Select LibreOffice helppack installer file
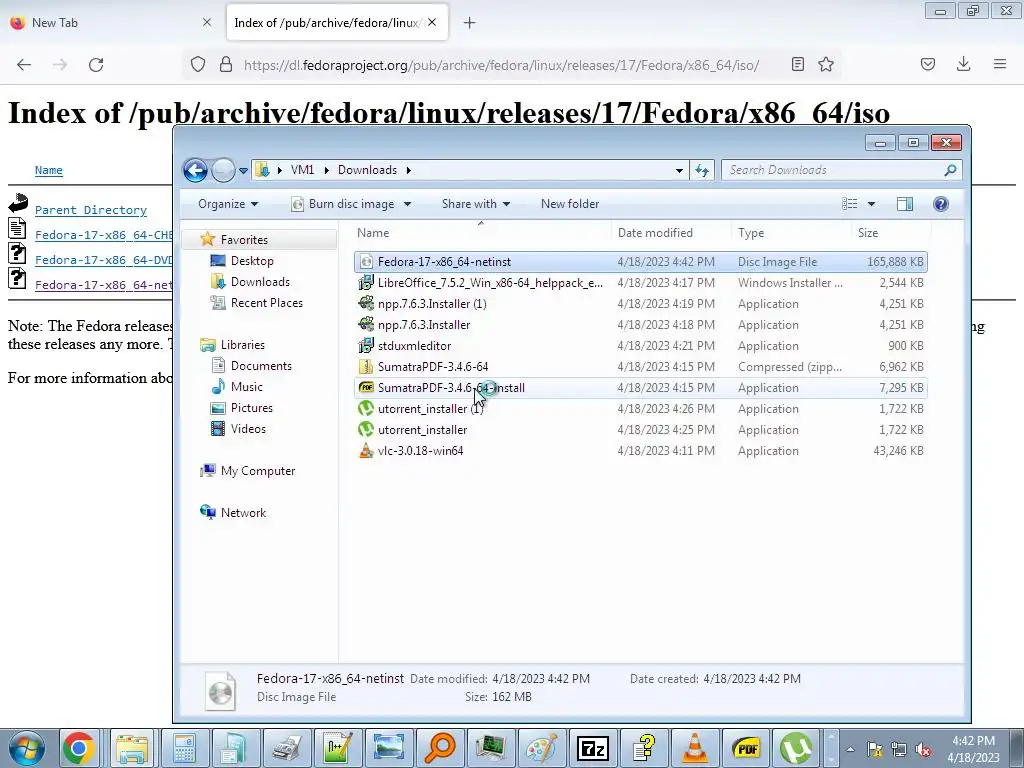 click(640, 283)
